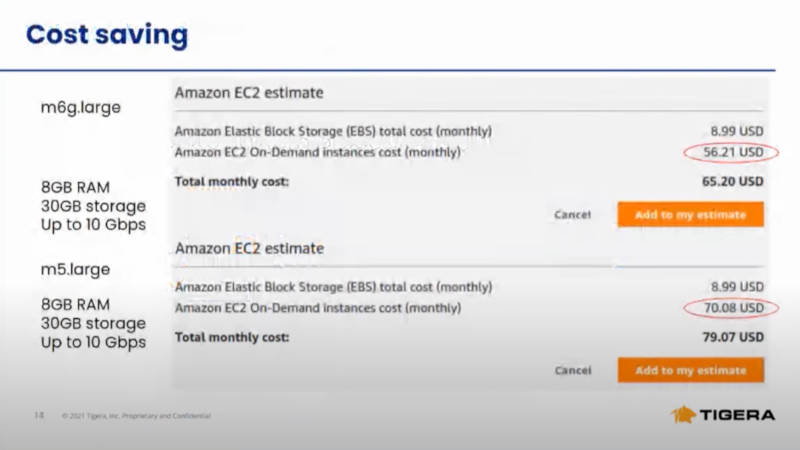Select the circled 56.21 USD value
800x450 pixels.
[x=733, y=152]
